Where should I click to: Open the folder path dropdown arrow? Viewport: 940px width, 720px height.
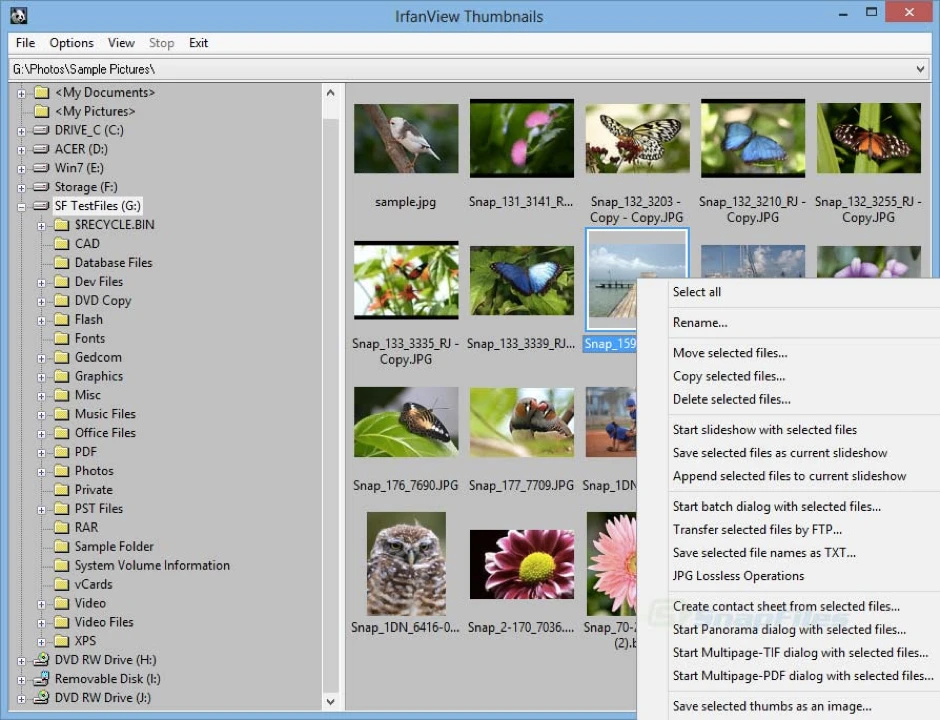pyautogui.click(x=921, y=69)
